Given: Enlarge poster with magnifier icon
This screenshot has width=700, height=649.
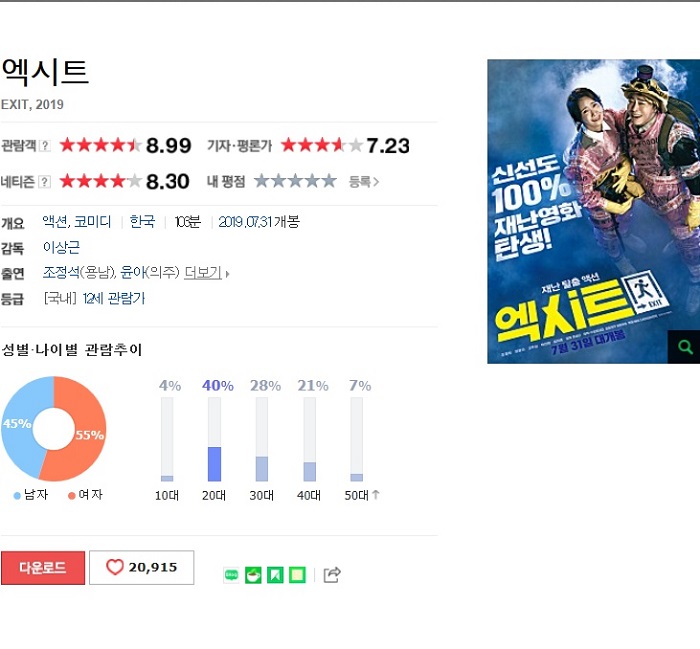Looking at the screenshot, I should 684,346.
